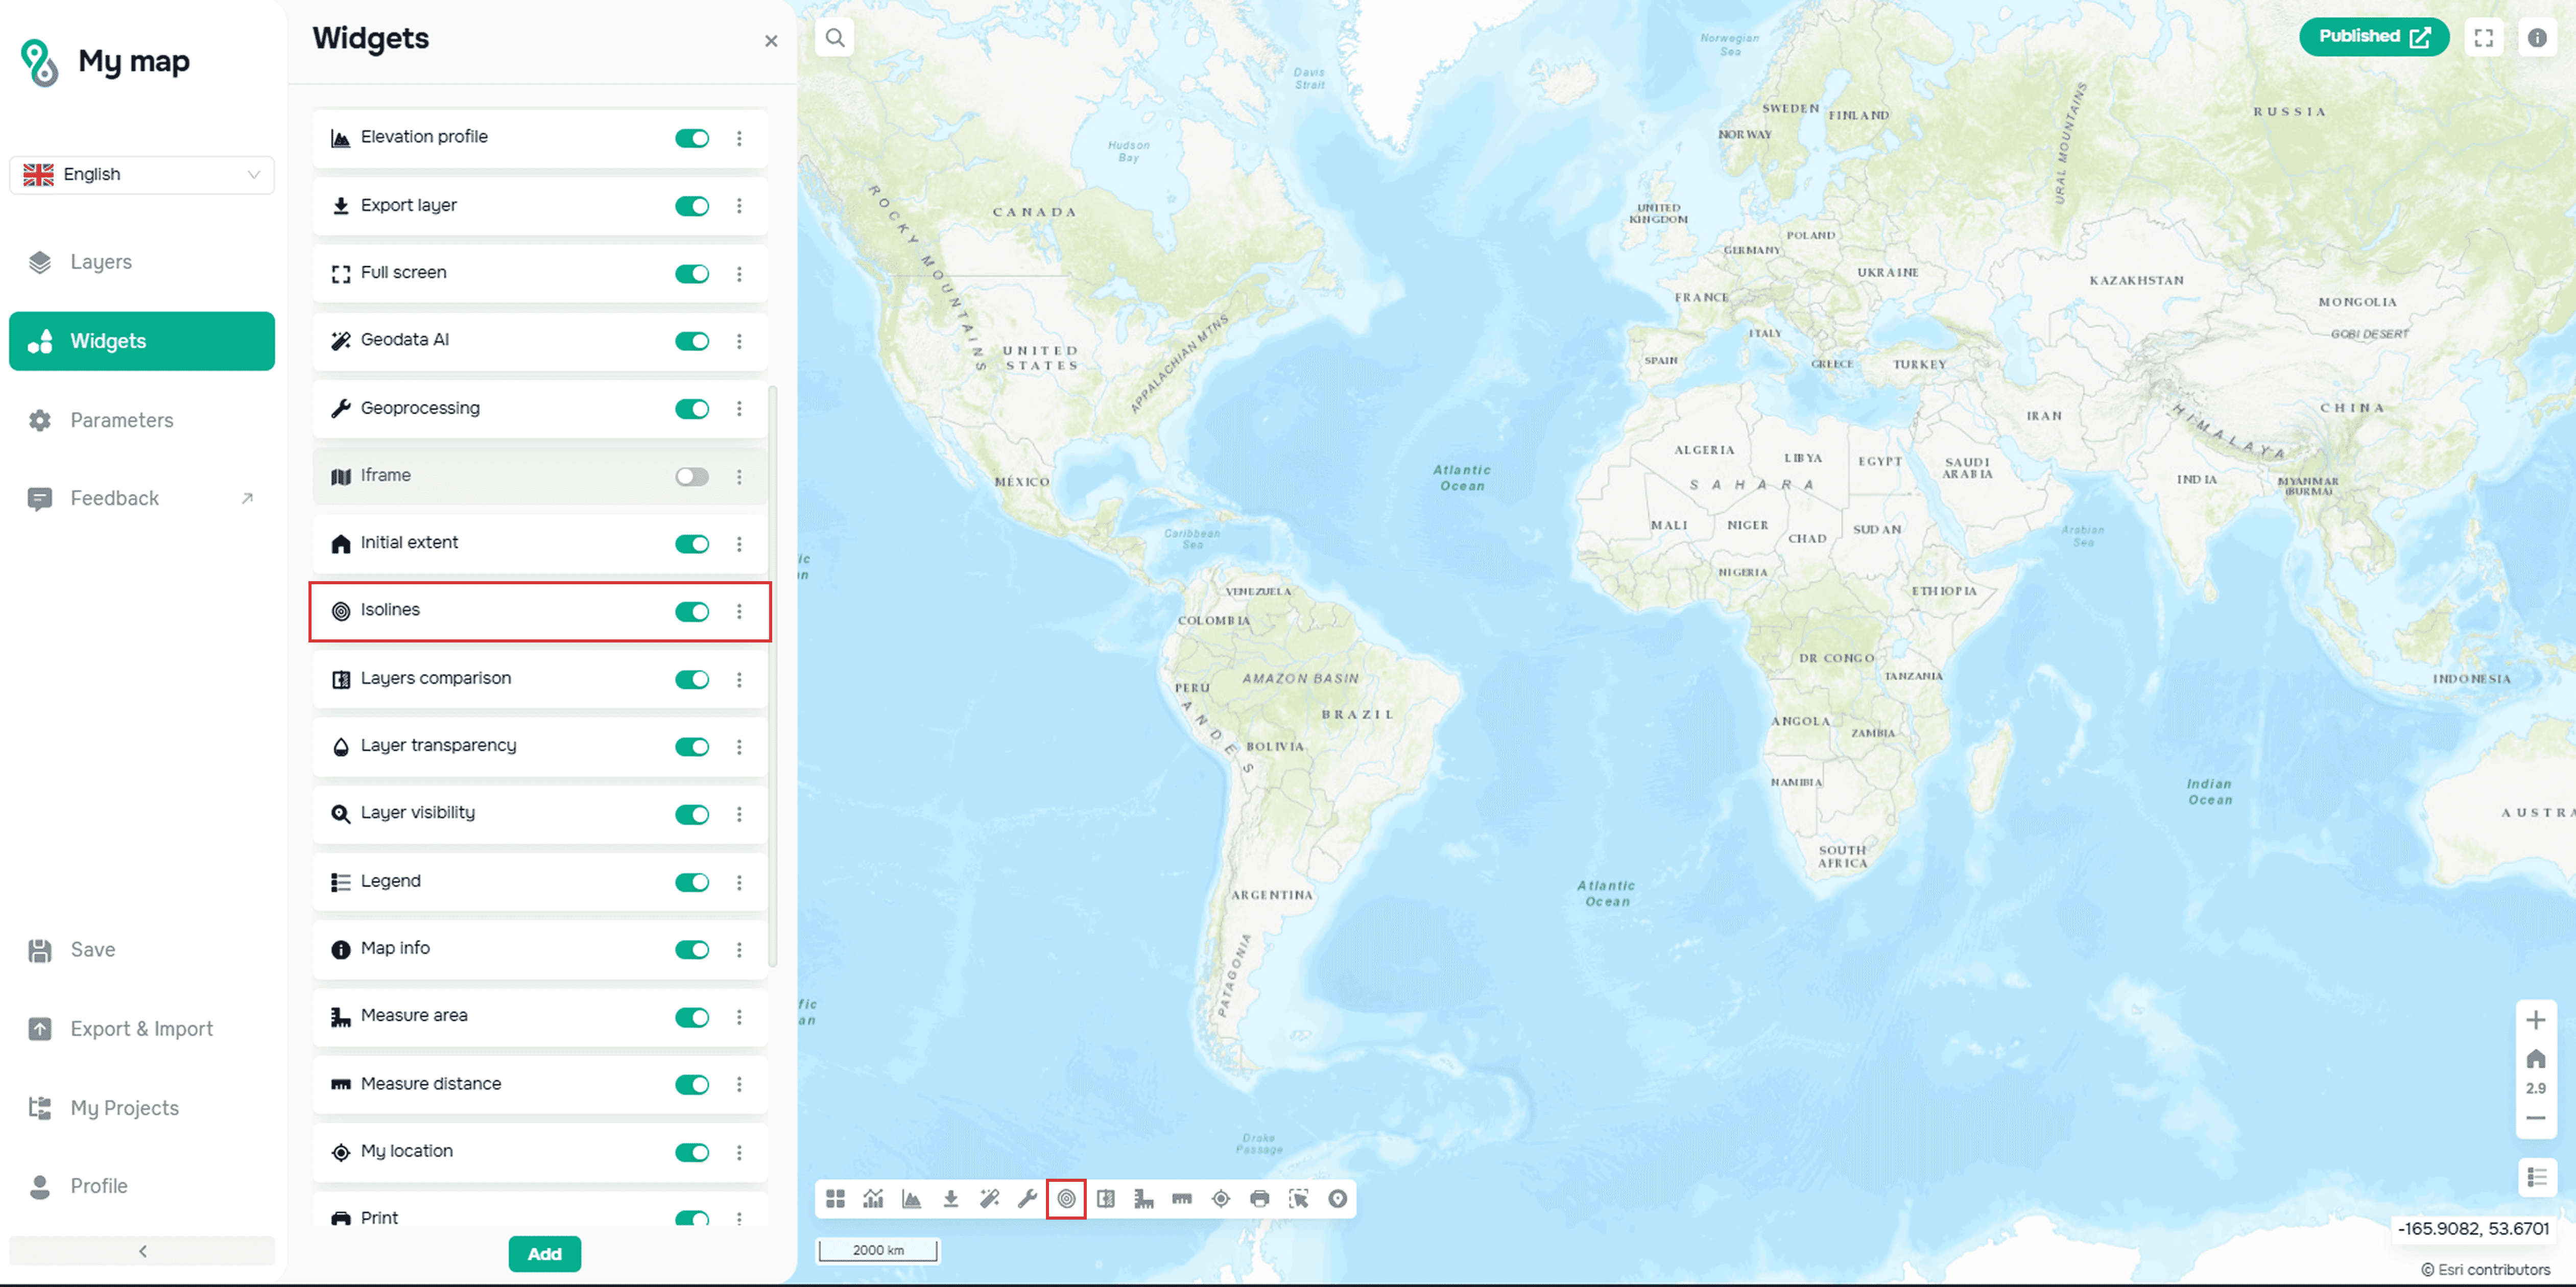Click the Isolines tool in map toolbar

[x=1066, y=1198]
